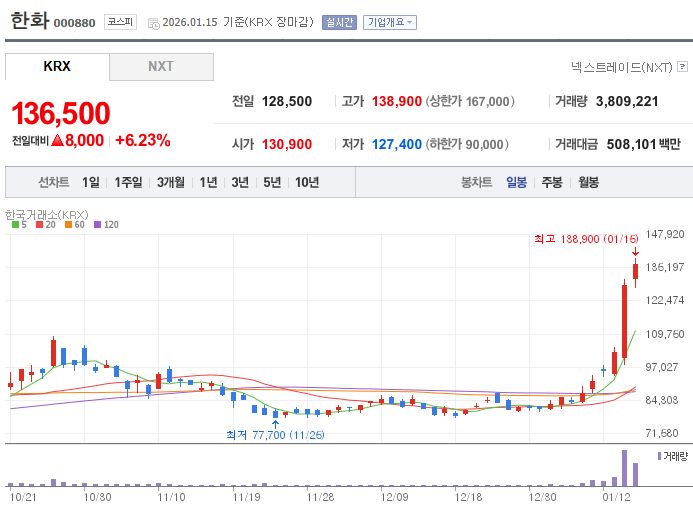The height and width of the screenshot is (508, 693).
Task: Show the 10년 line chart
Action: coord(307,182)
